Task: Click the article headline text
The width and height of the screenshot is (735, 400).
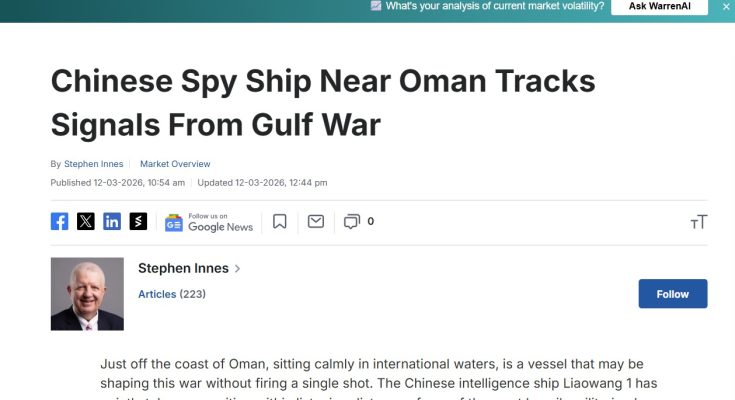Action: (322, 103)
